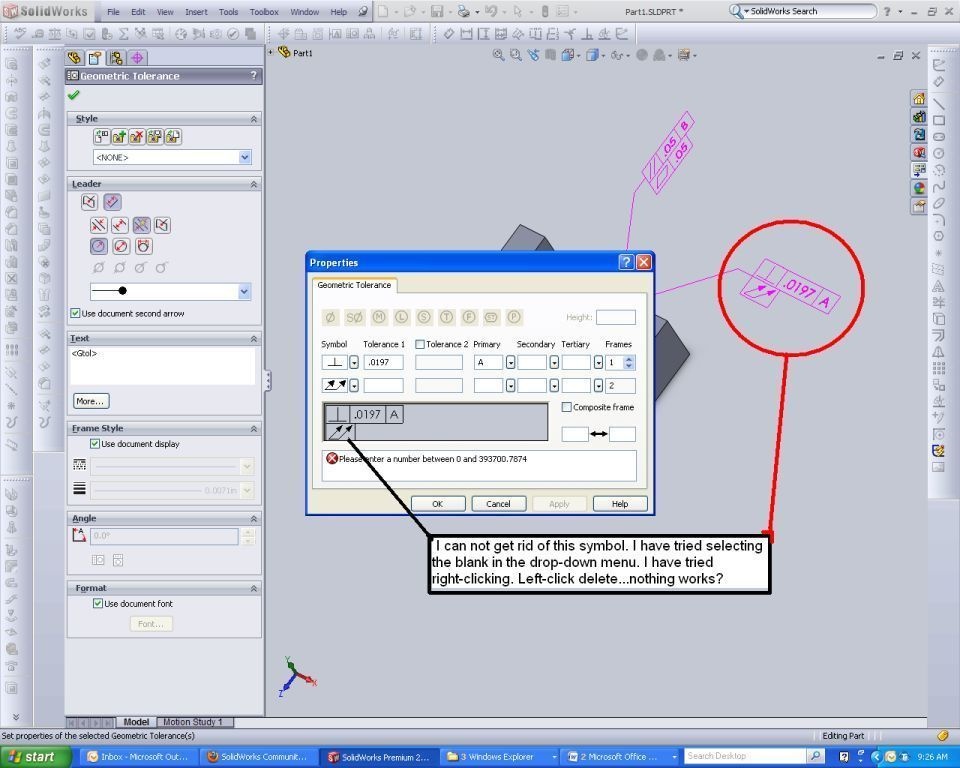
Task: Click the Load Style icon
Action: point(173,137)
